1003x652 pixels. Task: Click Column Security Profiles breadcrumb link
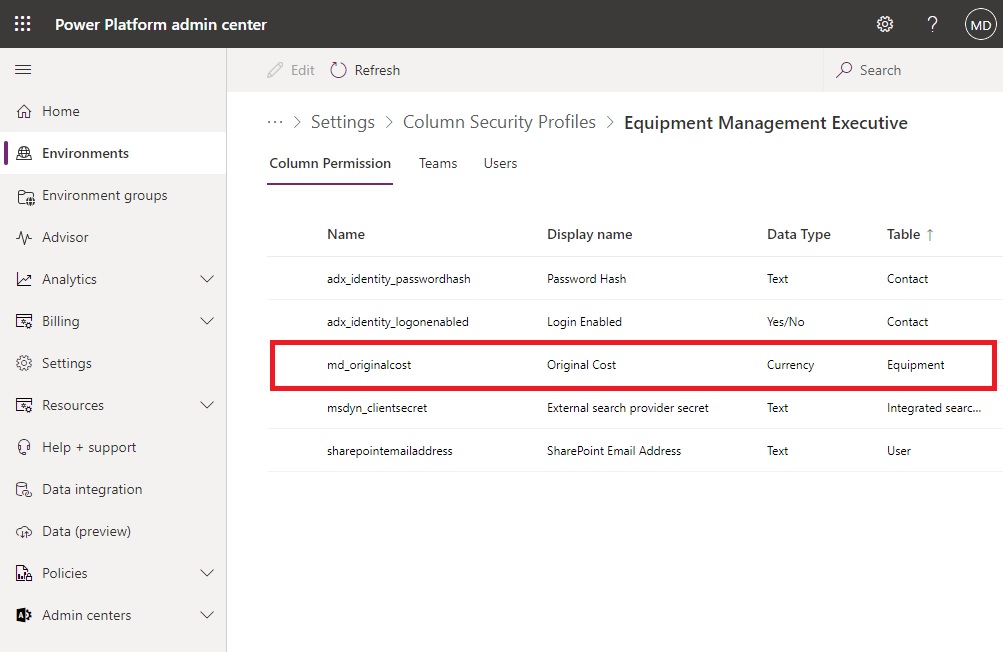coord(499,122)
